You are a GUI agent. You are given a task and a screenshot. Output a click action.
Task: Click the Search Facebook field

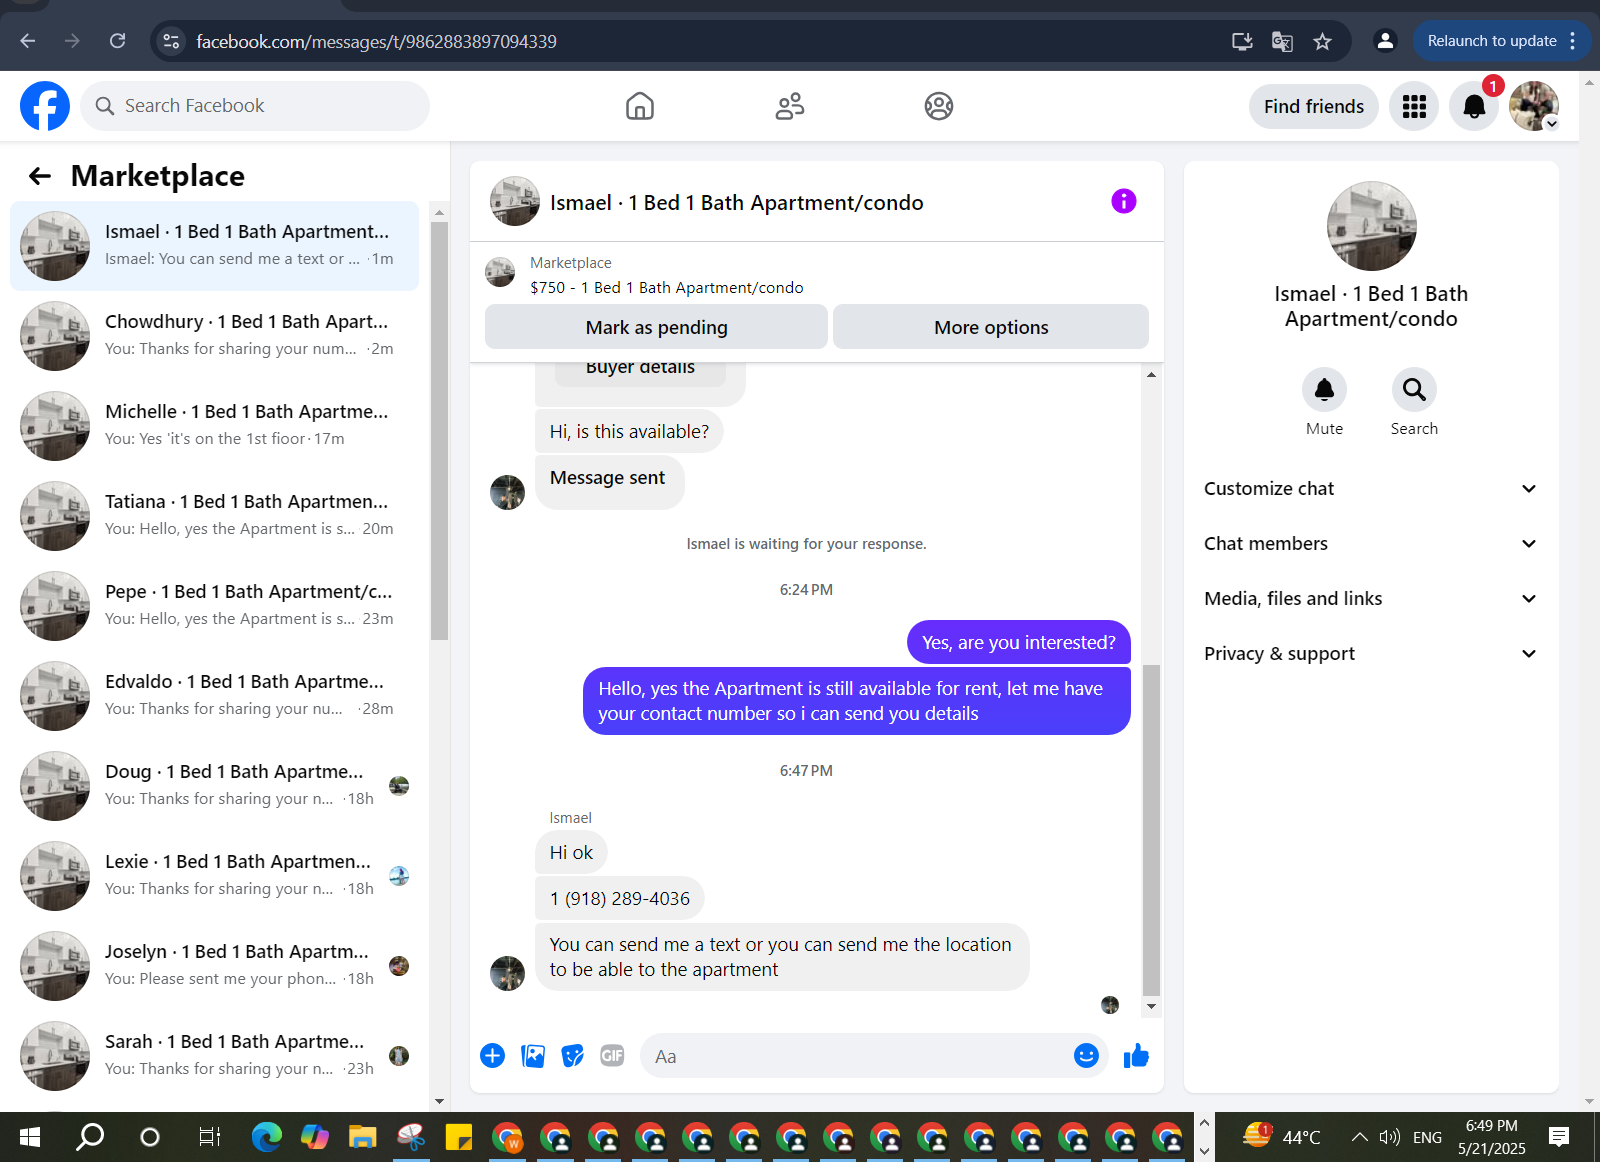(255, 106)
